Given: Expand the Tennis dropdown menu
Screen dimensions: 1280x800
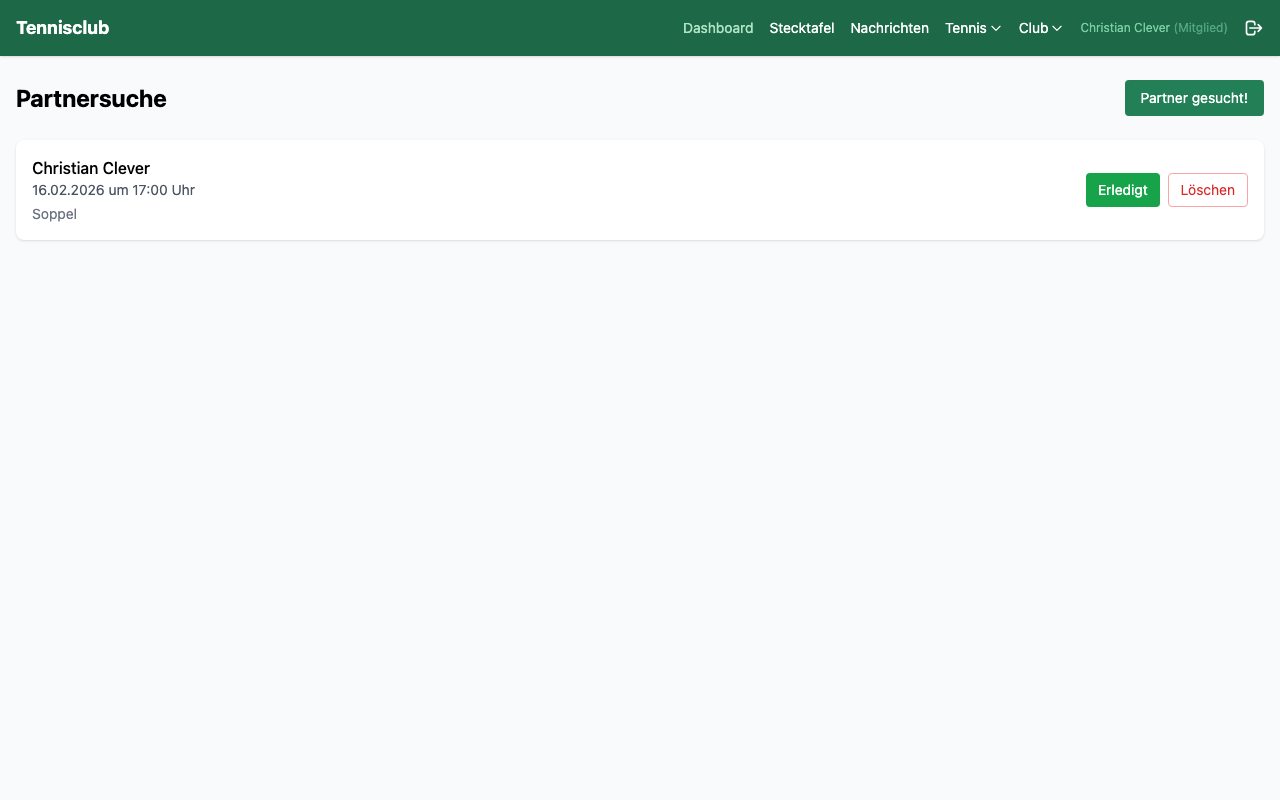Looking at the screenshot, I should tap(972, 28).
